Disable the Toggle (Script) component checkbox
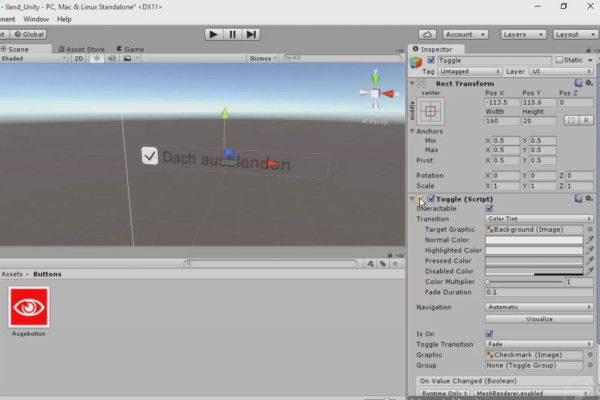 tap(431, 199)
